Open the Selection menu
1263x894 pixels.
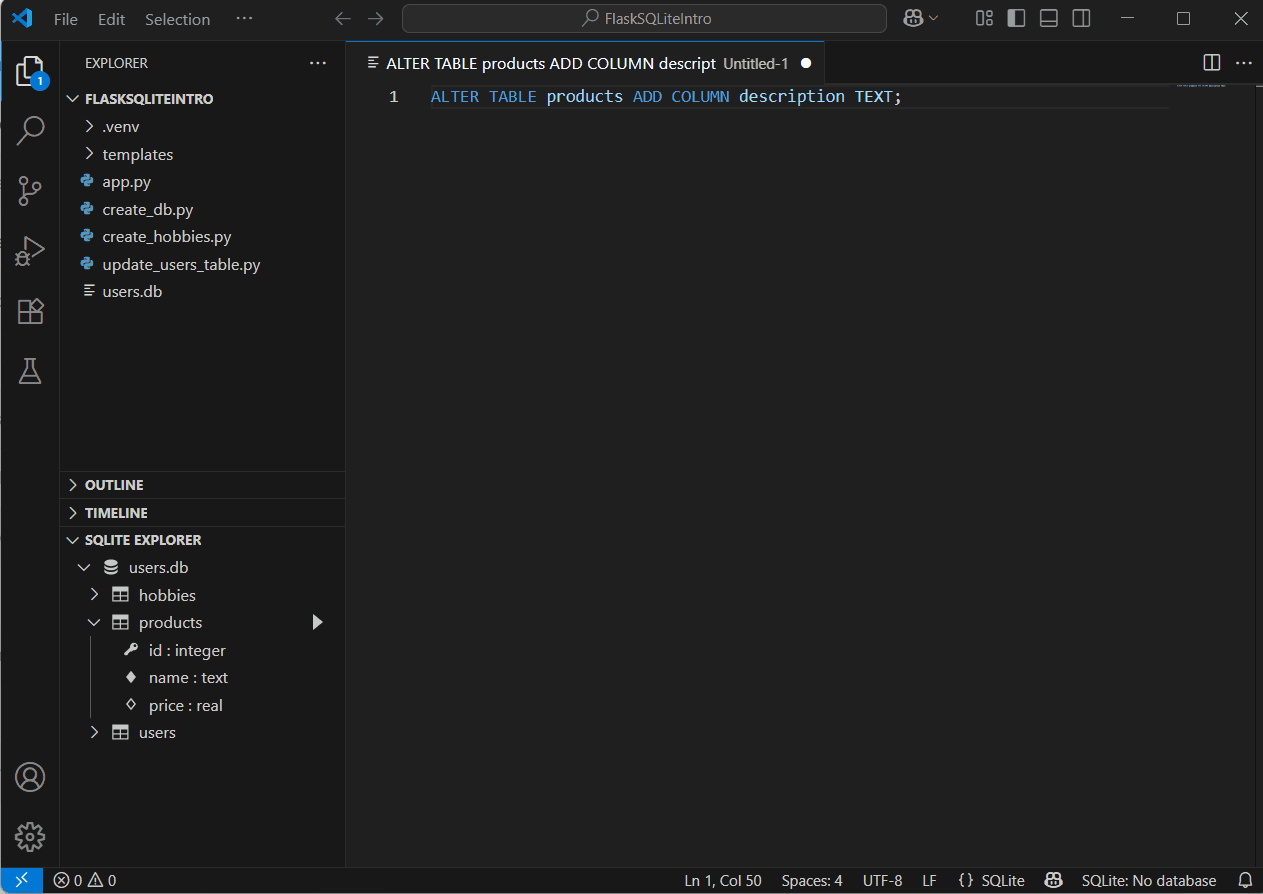pos(177,19)
